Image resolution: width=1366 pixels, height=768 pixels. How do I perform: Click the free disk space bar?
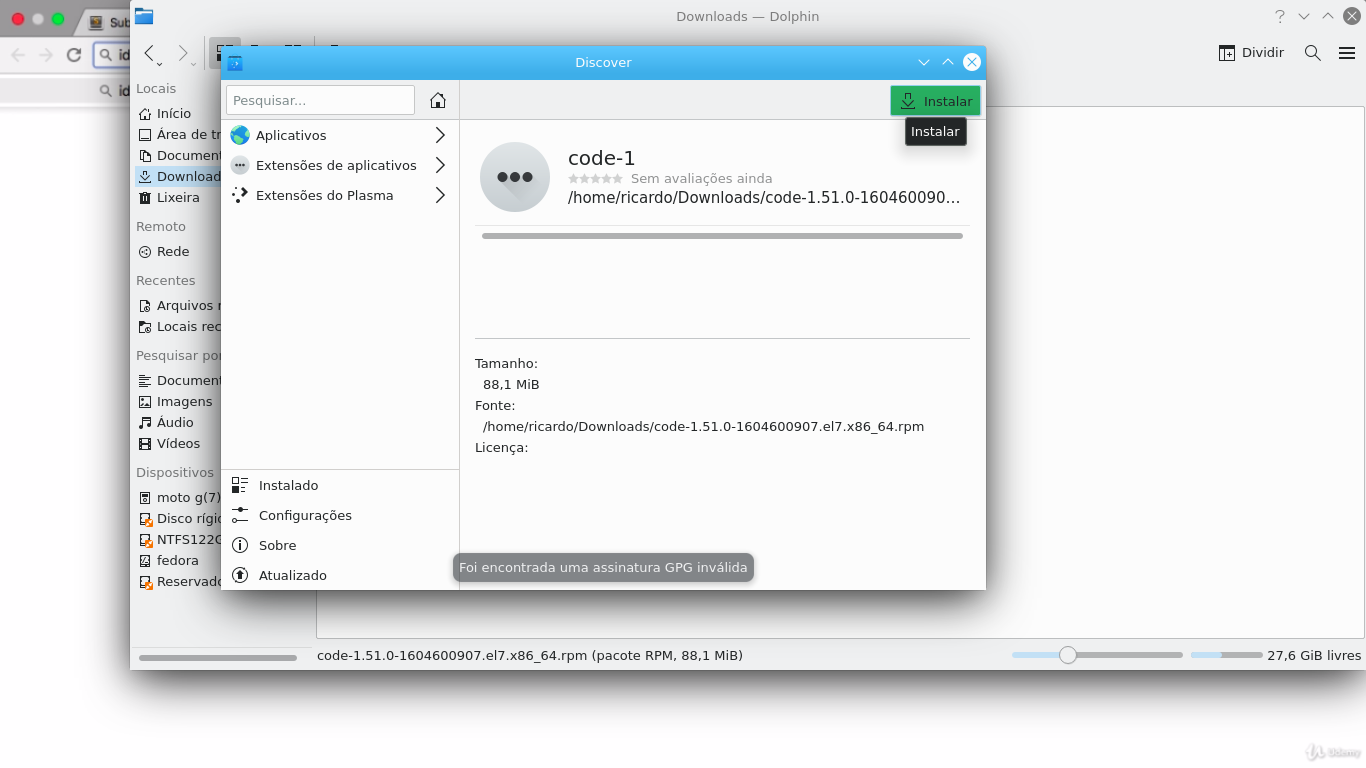click(1227, 655)
